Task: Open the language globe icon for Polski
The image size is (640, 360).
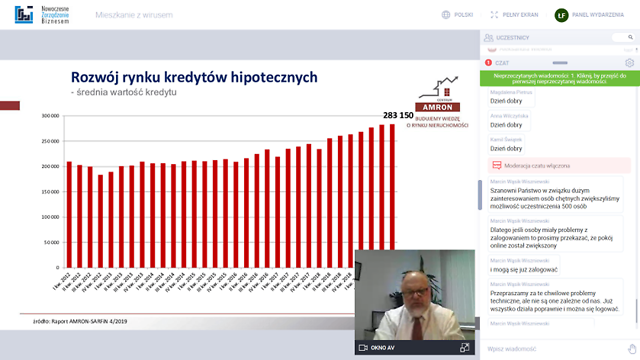Action: (446, 15)
